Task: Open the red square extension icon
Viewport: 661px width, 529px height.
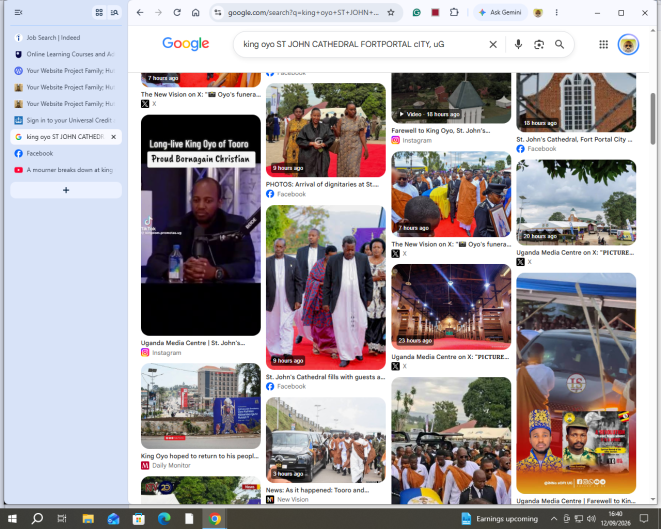Action: coord(435,13)
